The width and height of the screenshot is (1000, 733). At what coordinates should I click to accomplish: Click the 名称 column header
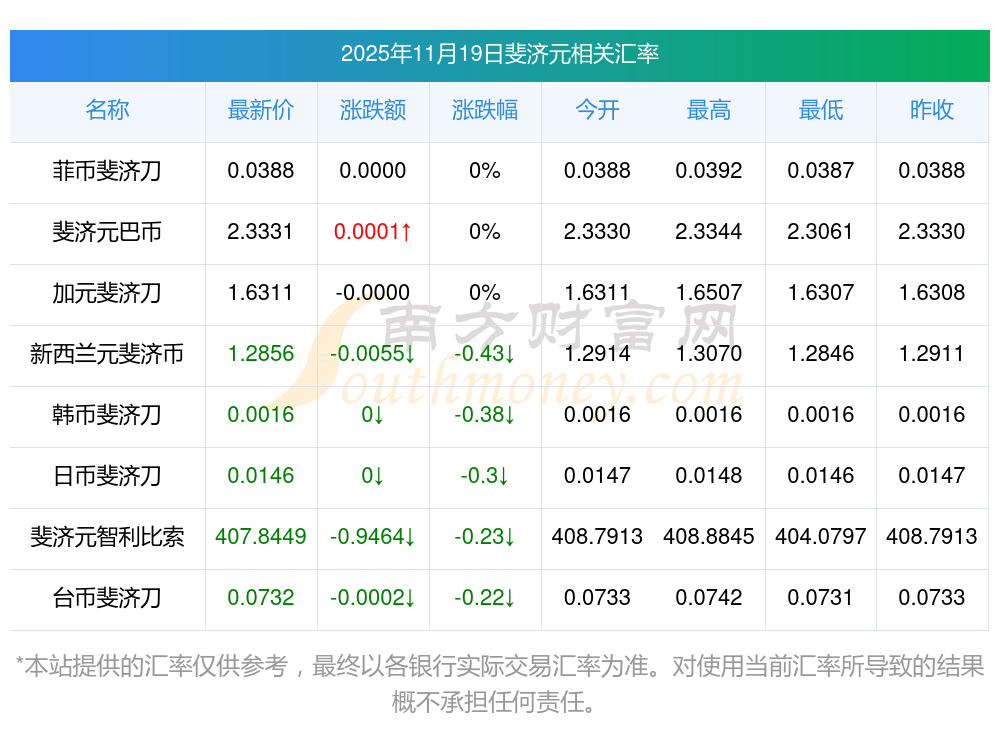pyautogui.click(x=107, y=111)
